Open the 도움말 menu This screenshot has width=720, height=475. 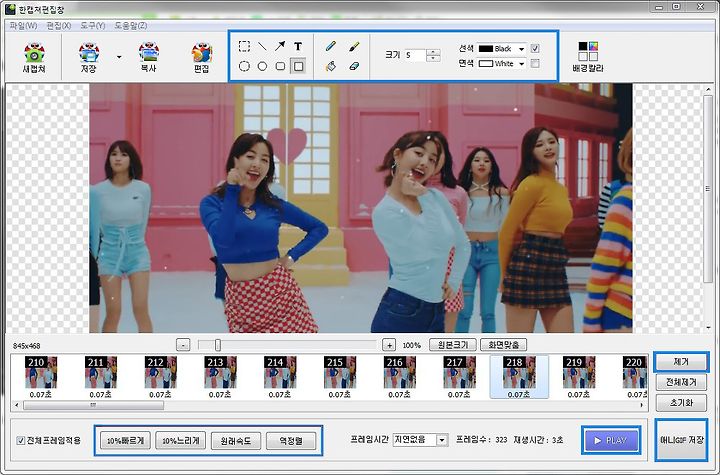(x=130, y=26)
